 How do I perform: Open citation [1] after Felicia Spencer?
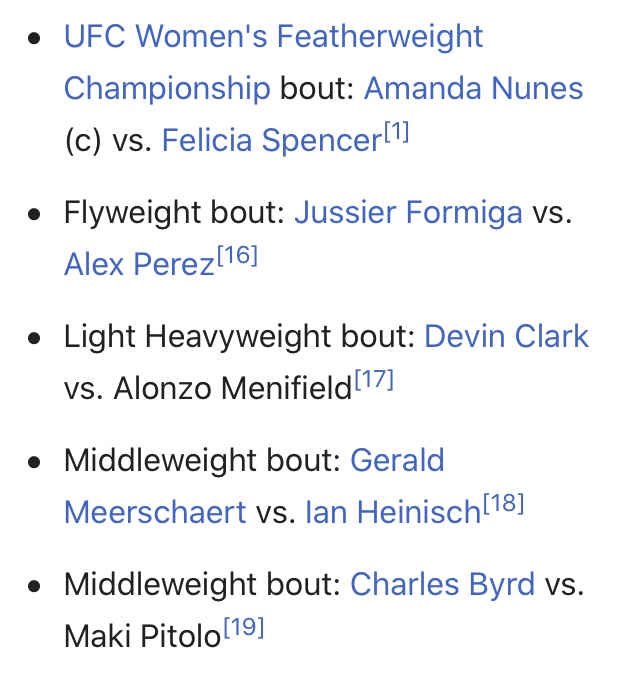[397, 131]
